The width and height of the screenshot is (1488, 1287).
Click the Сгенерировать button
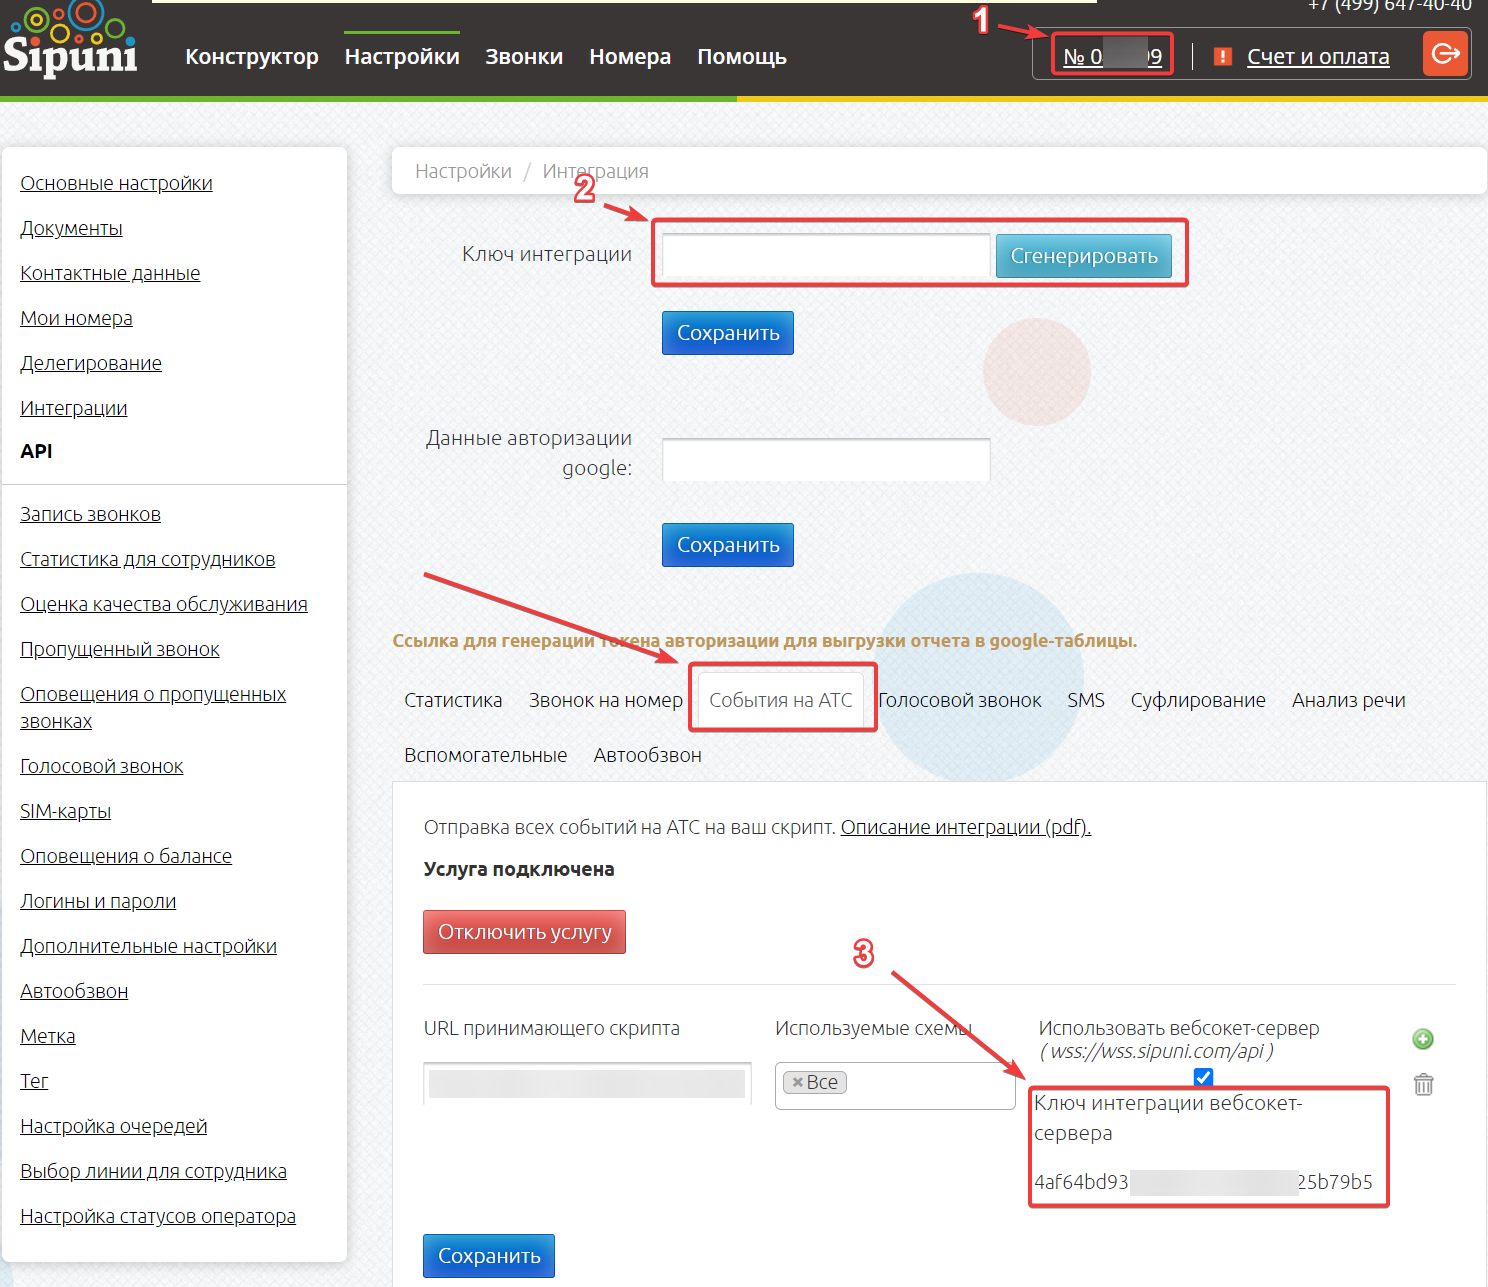point(1084,256)
